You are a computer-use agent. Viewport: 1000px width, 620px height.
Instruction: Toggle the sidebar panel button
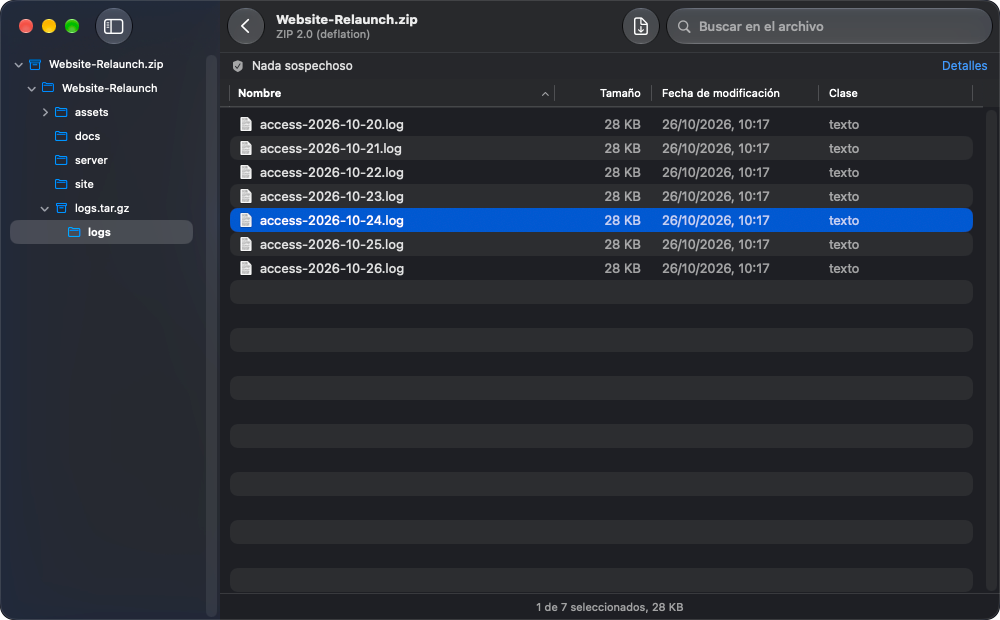click(x=114, y=26)
